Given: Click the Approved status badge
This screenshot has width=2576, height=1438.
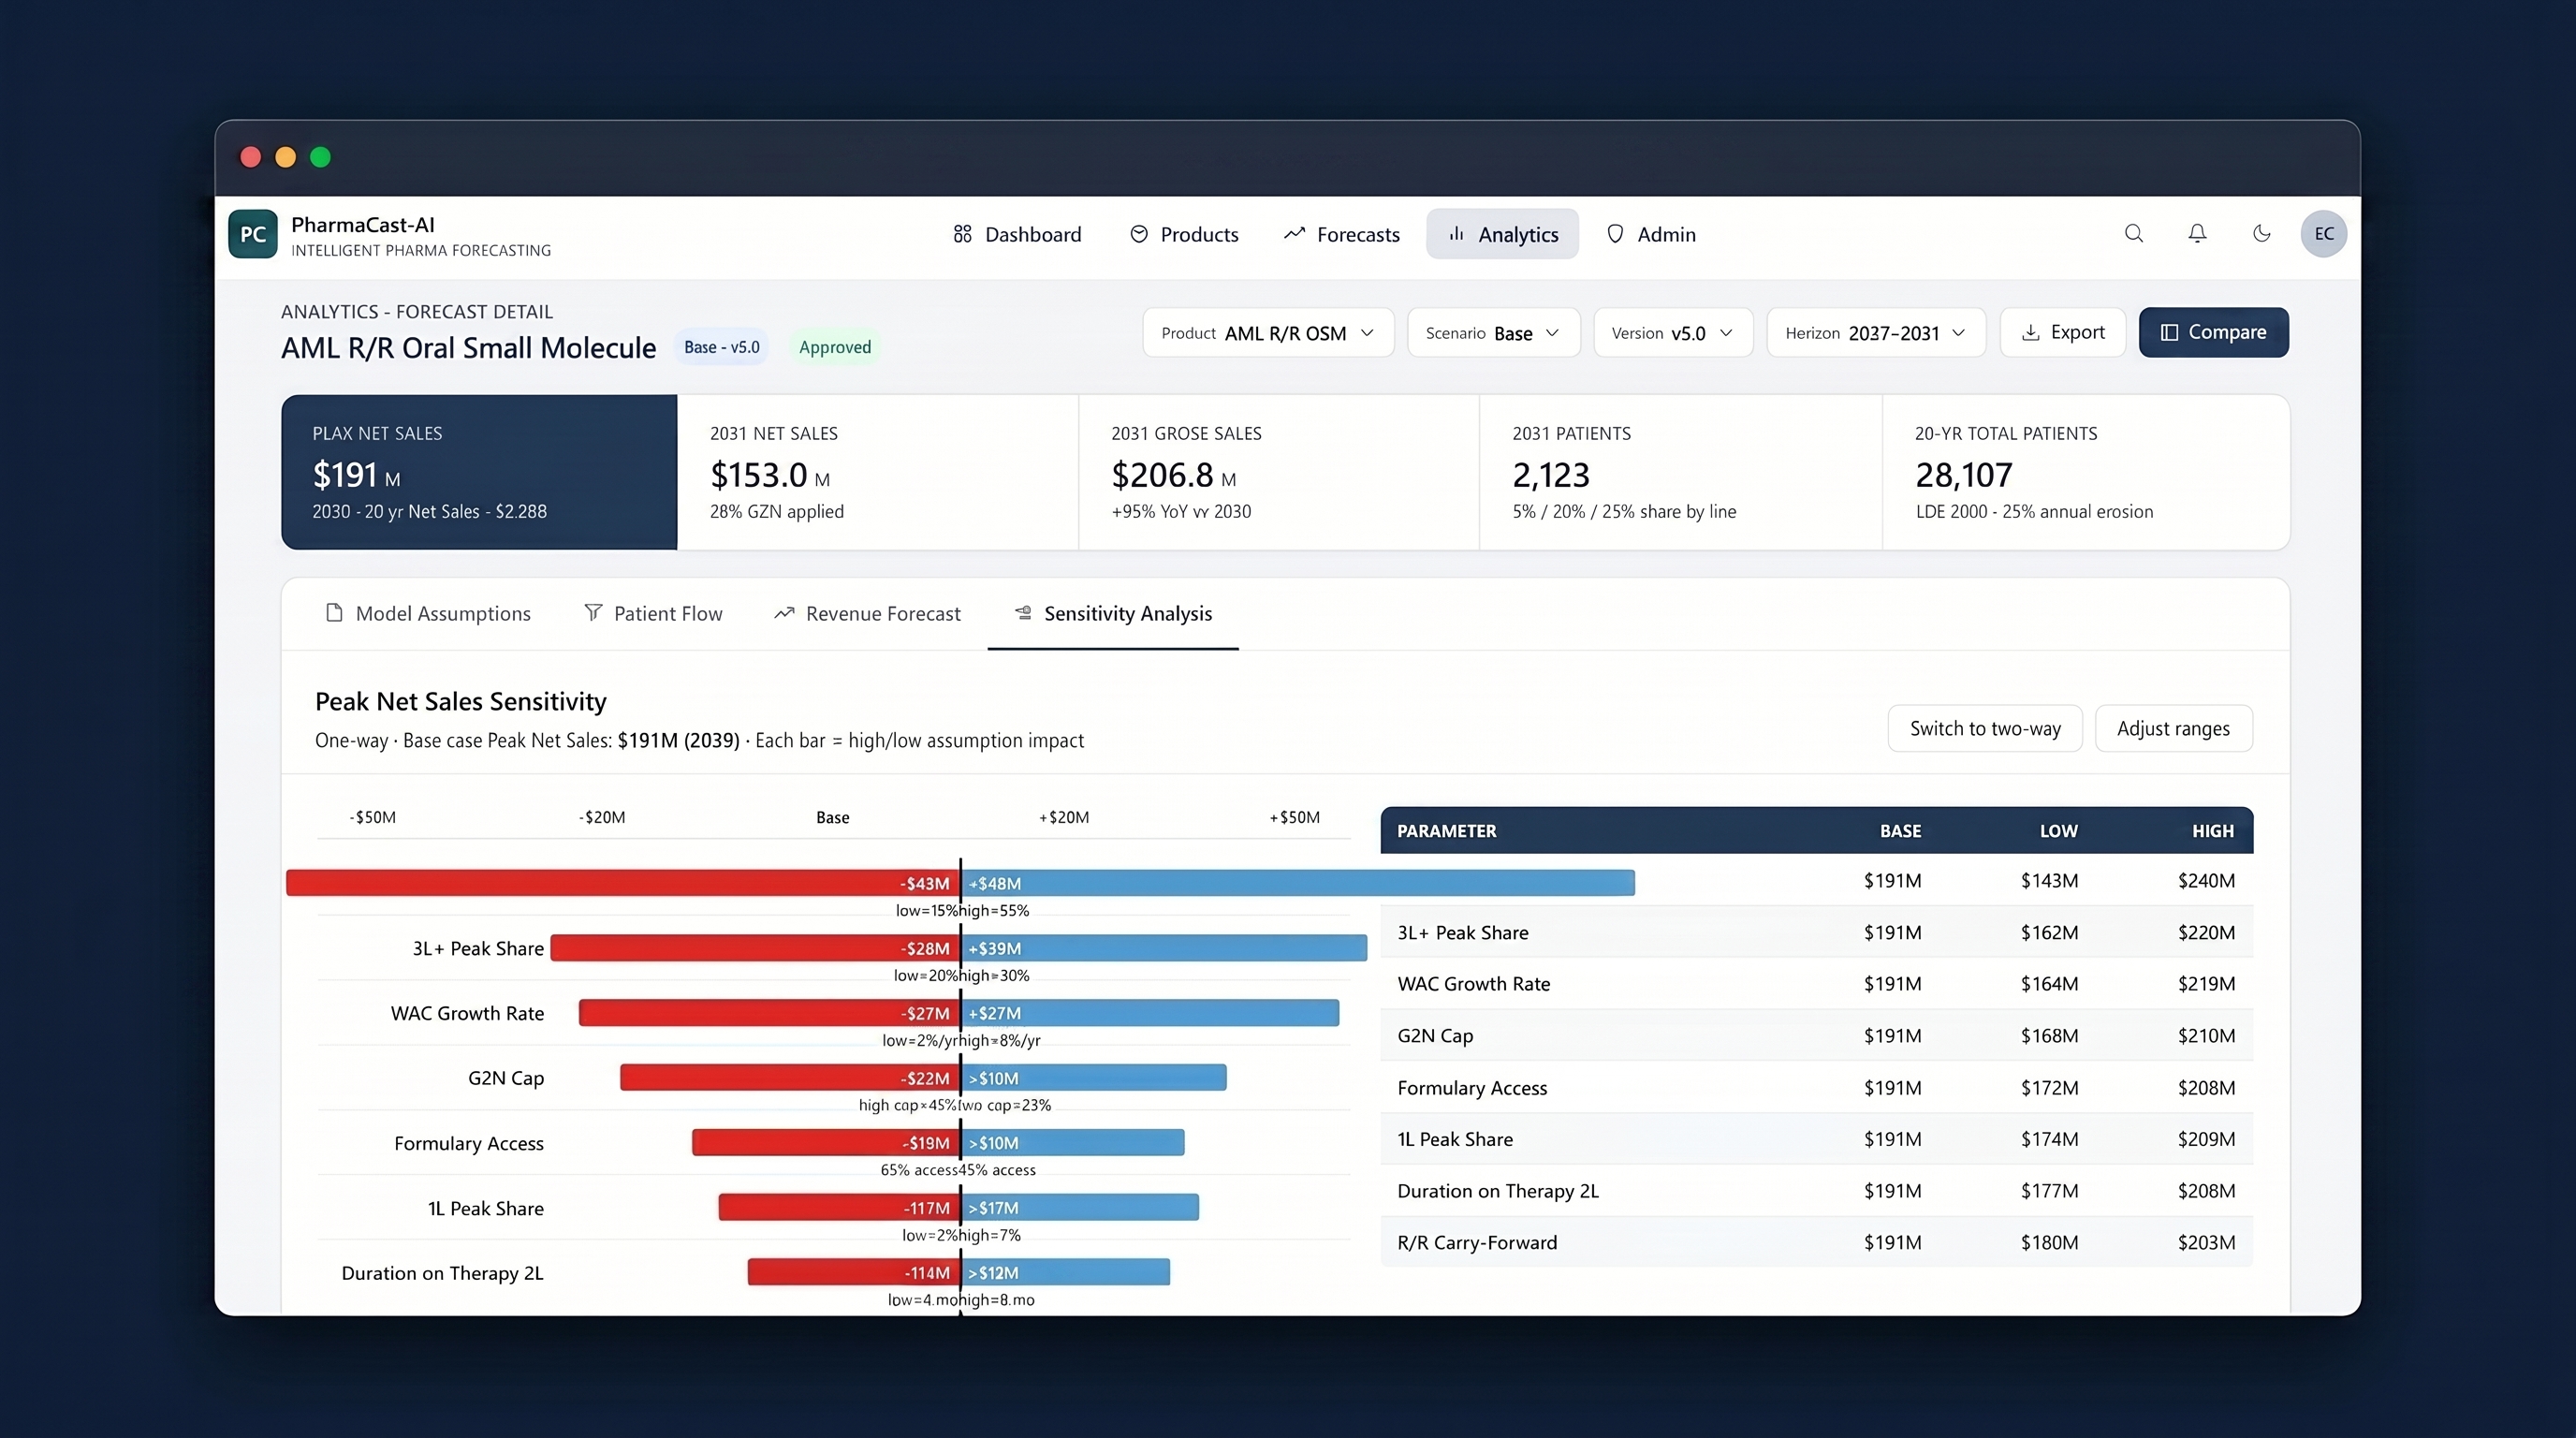Looking at the screenshot, I should pyautogui.click(x=835, y=347).
